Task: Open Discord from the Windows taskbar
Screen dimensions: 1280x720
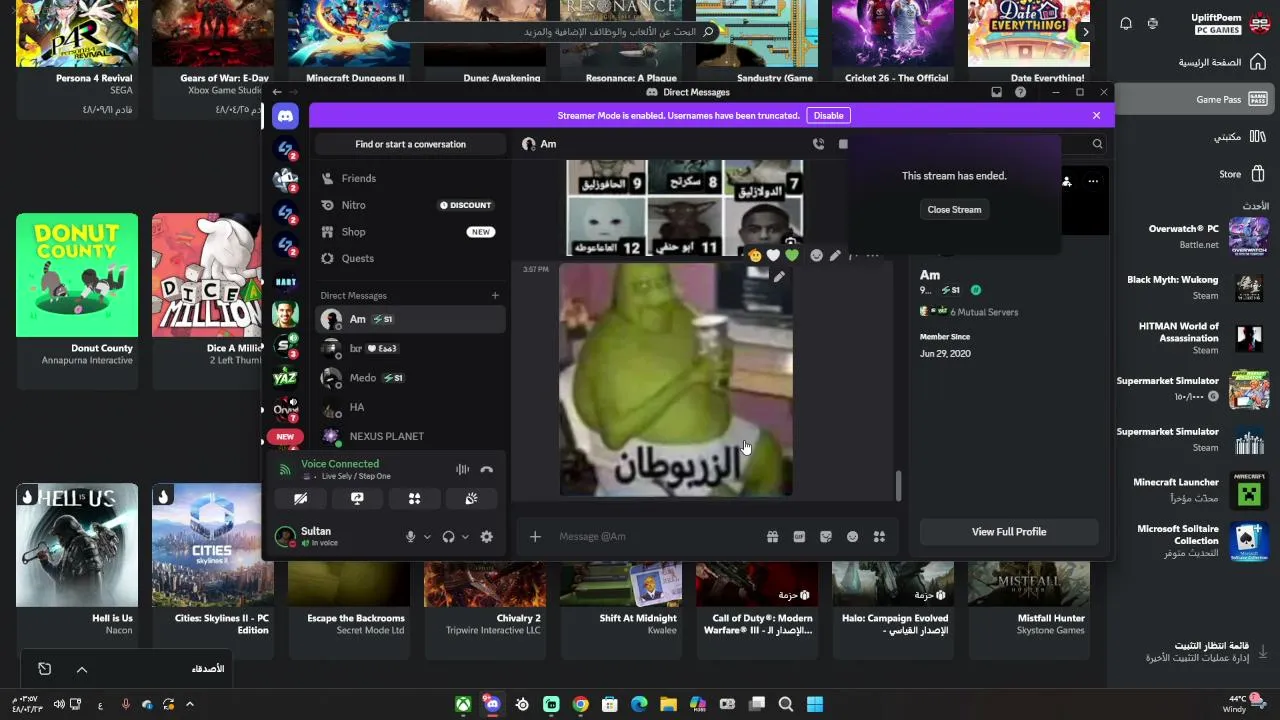Action: 492,704
